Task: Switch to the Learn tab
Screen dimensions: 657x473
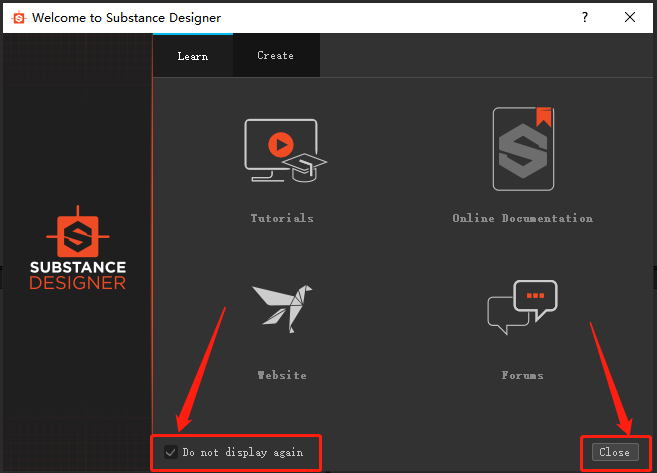Action: [193, 56]
